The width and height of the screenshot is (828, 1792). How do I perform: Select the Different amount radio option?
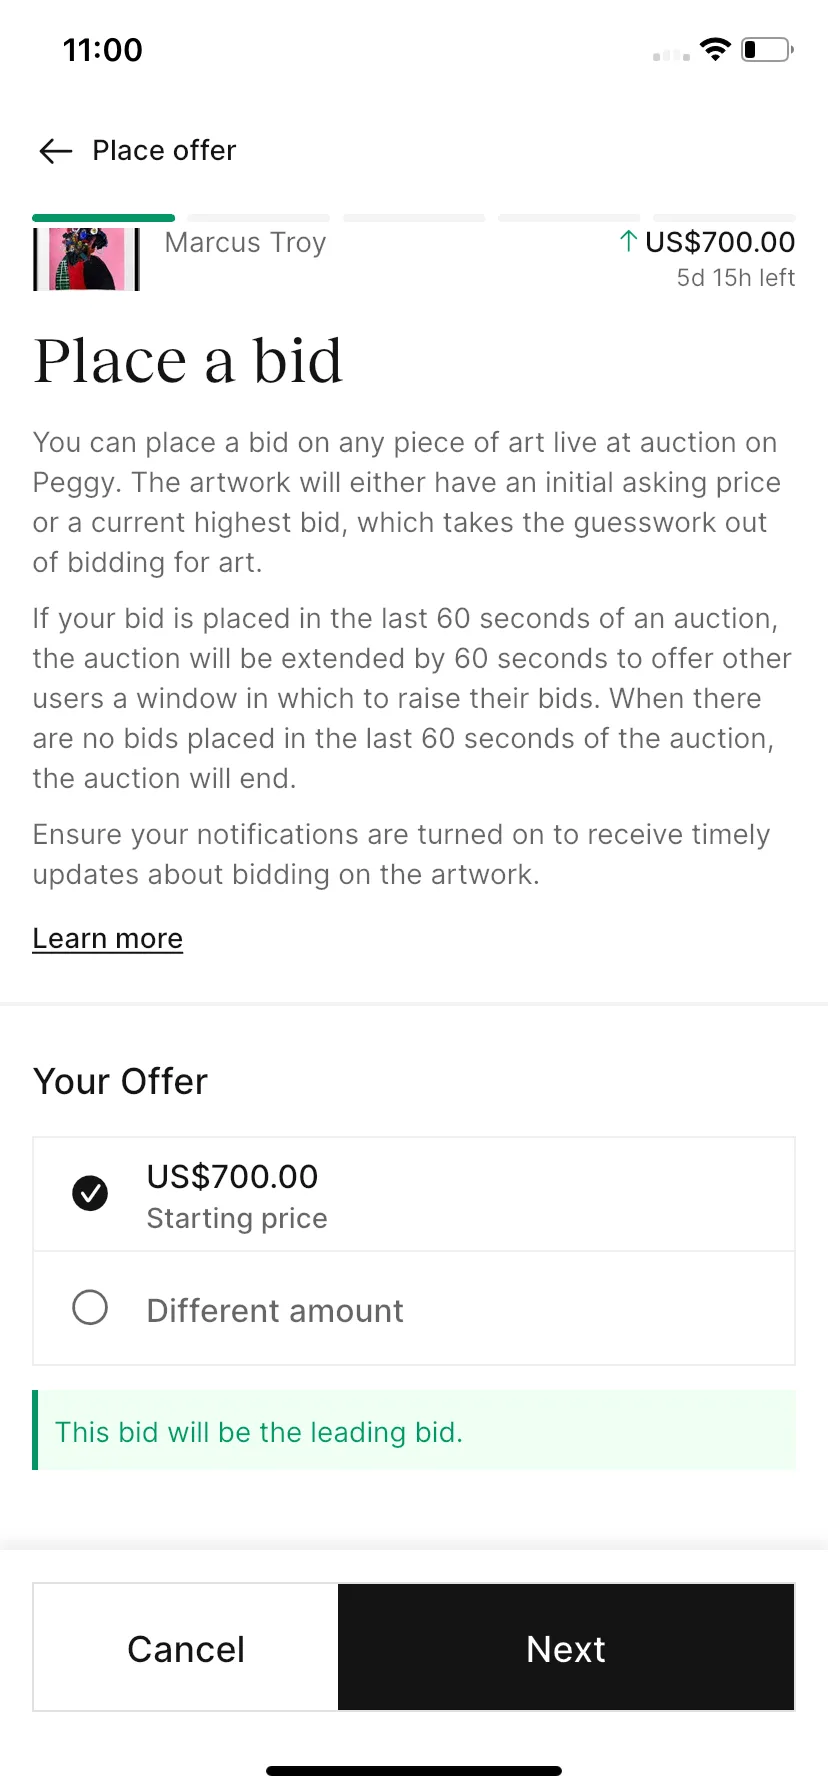click(x=414, y=1308)
